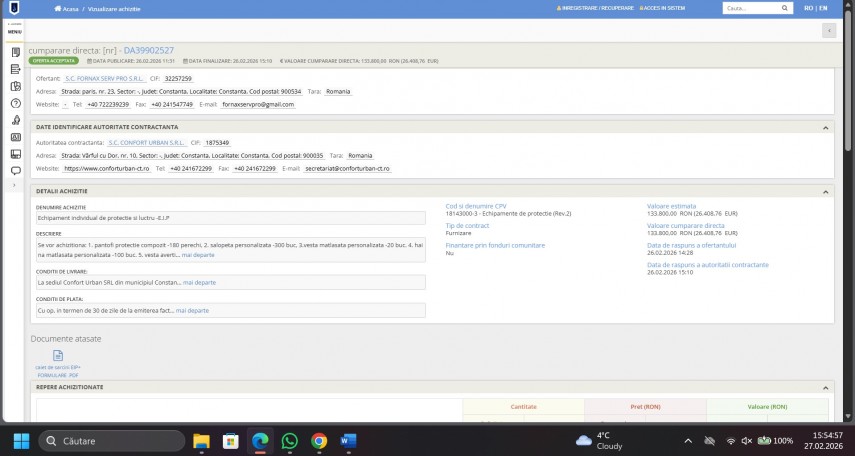Expand description with 'mai departe' link
Image resolution: width=855 pixels, height=456 pixels.
tap(198, 256)
